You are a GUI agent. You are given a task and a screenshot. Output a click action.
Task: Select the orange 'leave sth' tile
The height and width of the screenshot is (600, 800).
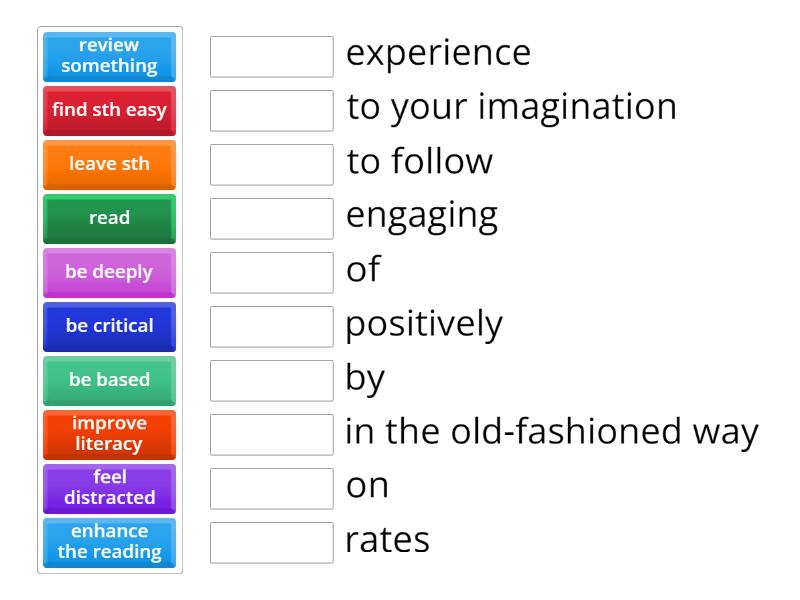click(109, 165)
